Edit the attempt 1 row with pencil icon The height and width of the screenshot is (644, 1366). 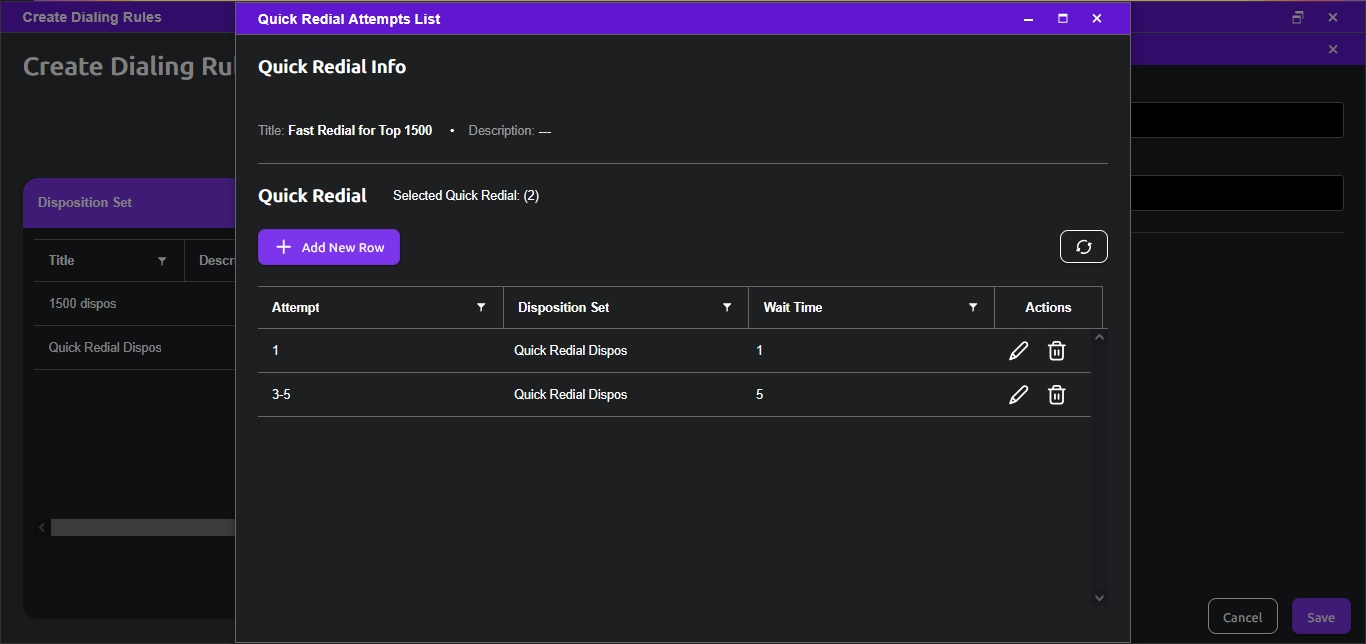click(x=1018, y=351)
